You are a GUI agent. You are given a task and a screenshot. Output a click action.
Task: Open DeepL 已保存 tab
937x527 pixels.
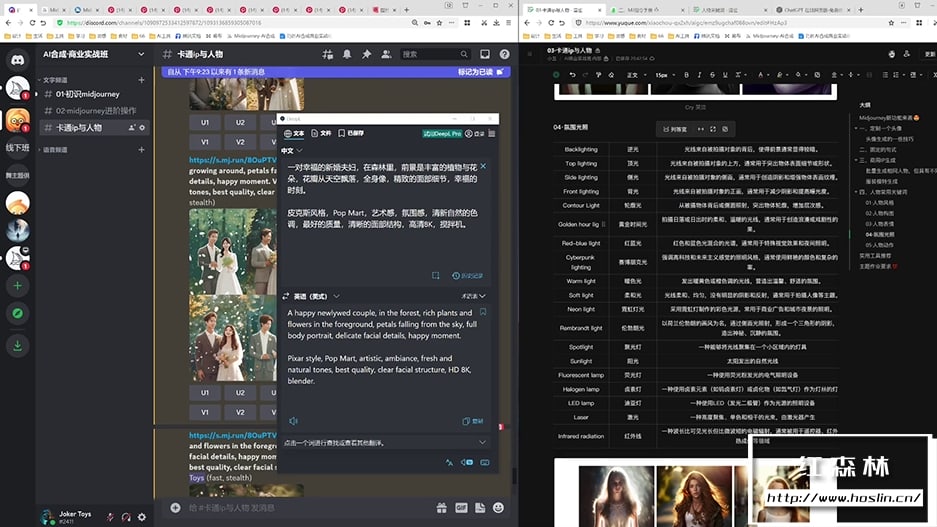(351, 133)
